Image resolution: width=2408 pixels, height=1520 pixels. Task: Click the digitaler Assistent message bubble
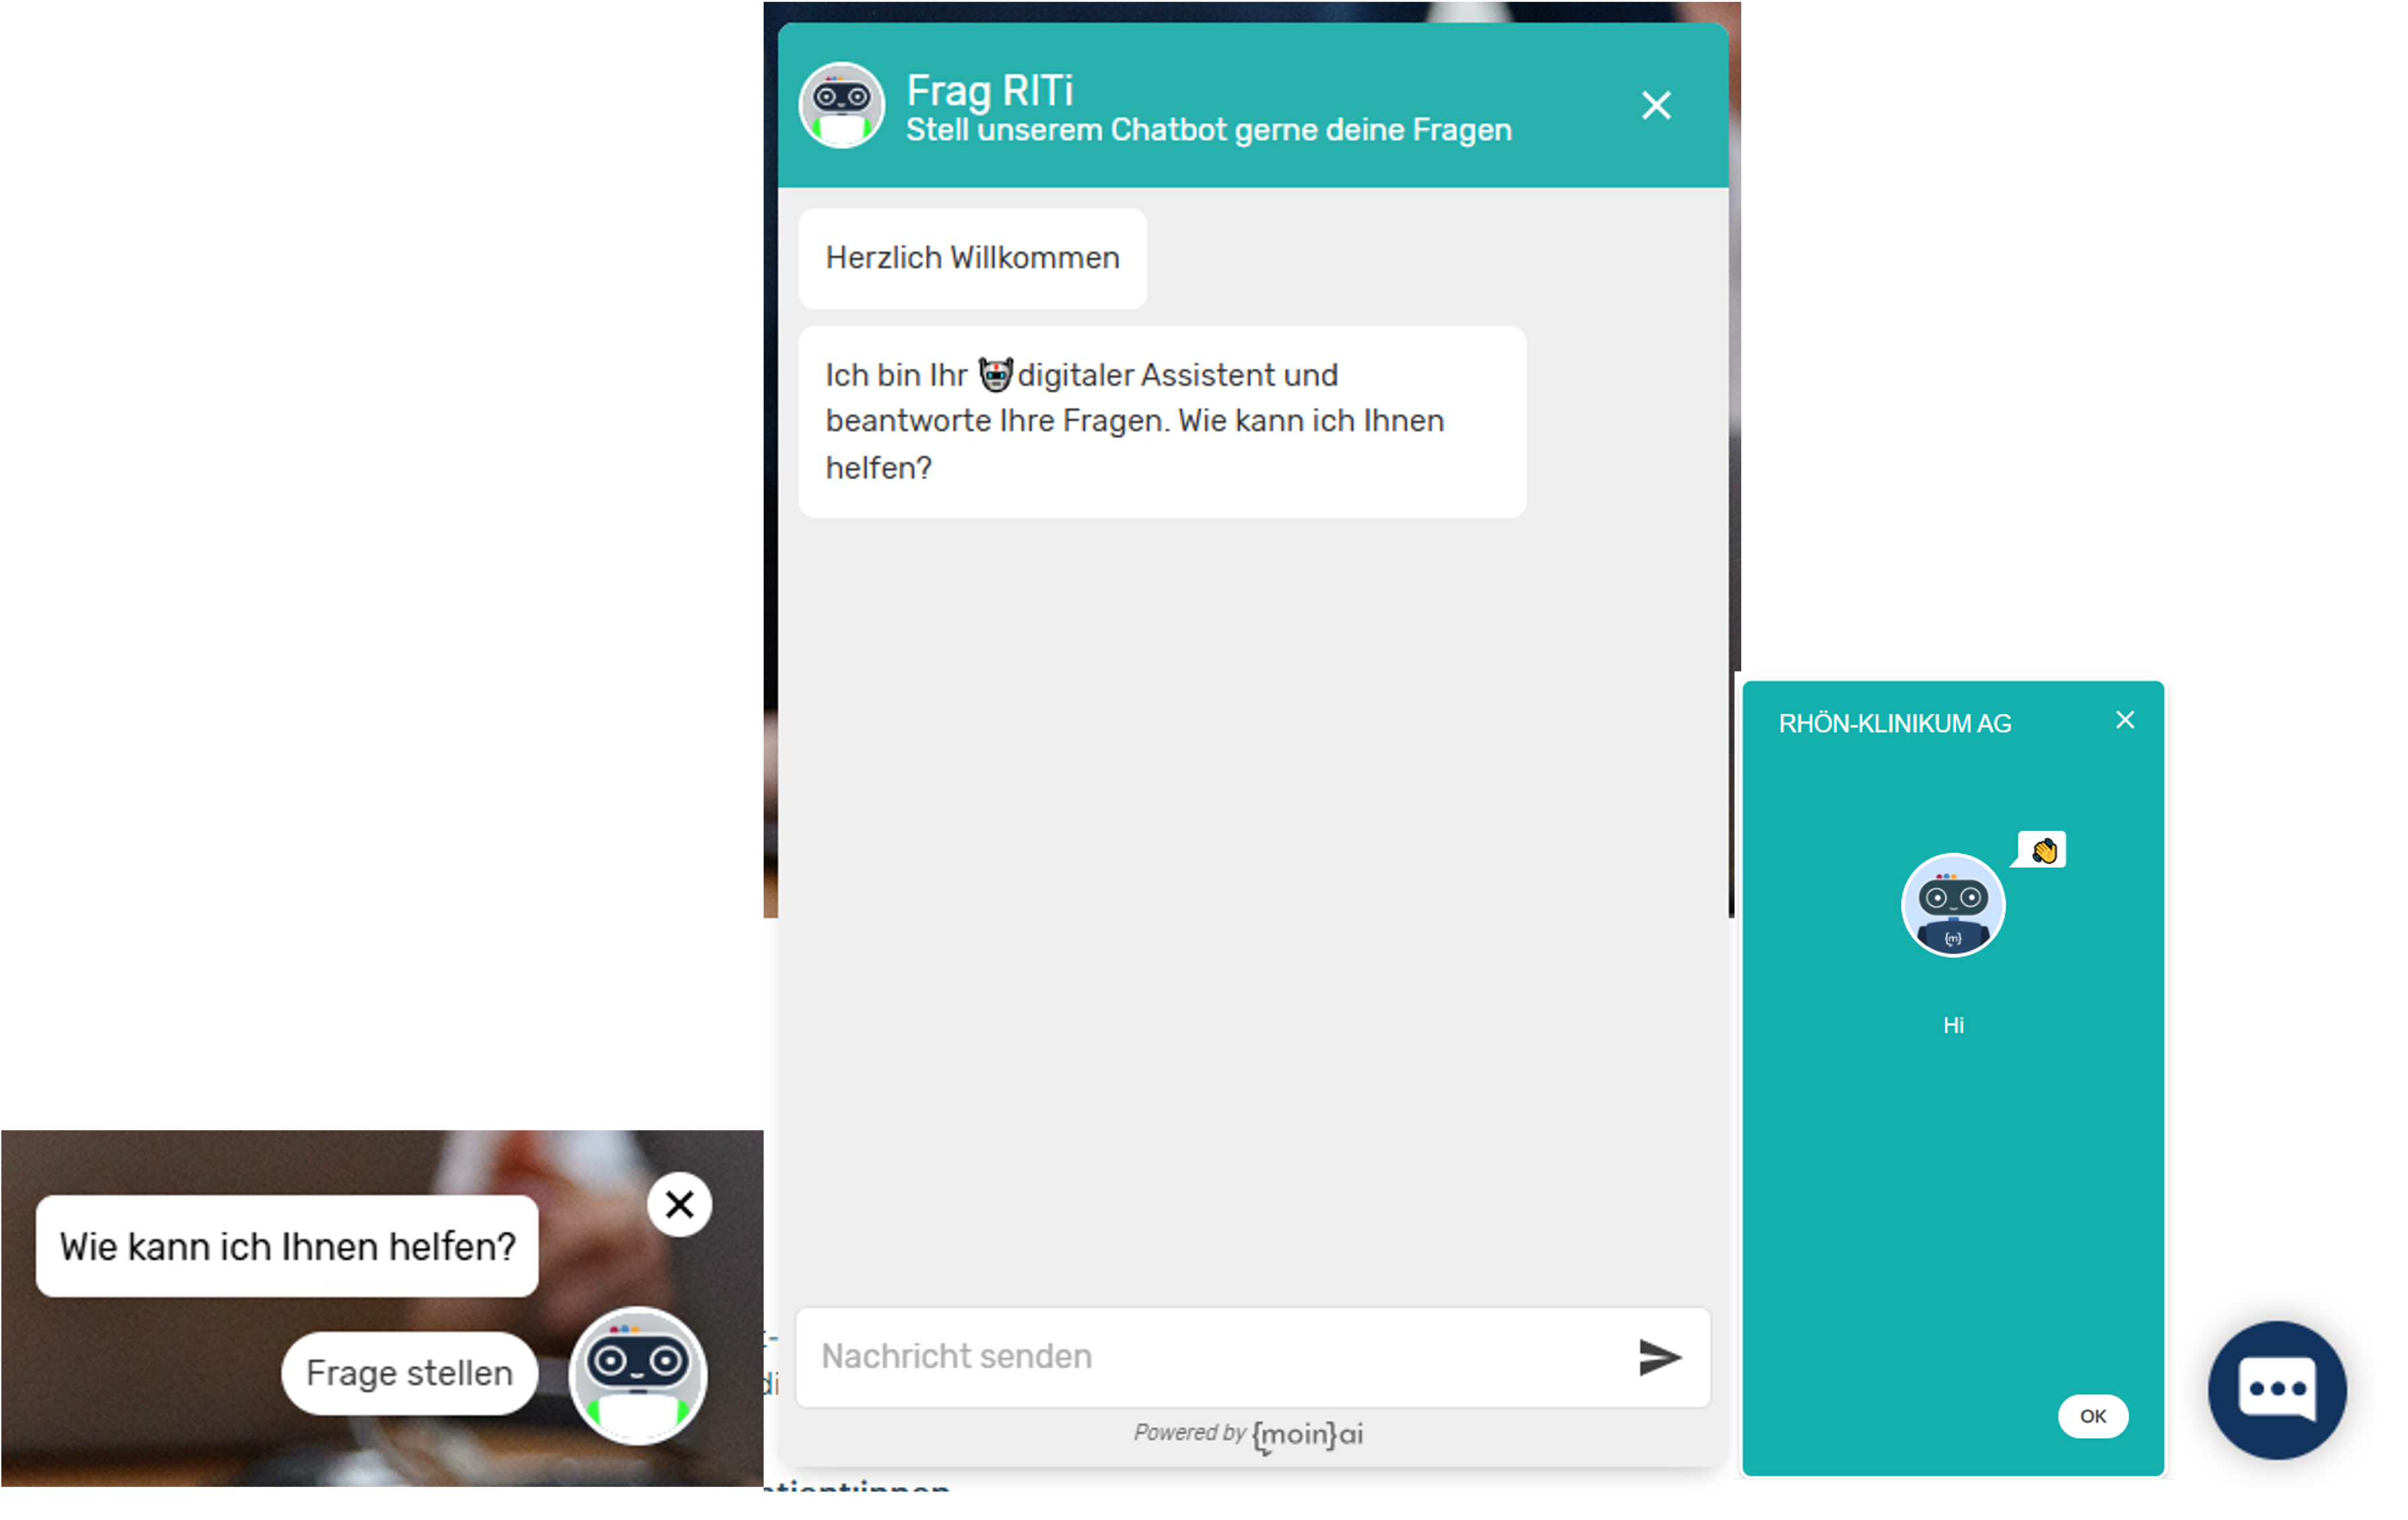[1162, 421]
